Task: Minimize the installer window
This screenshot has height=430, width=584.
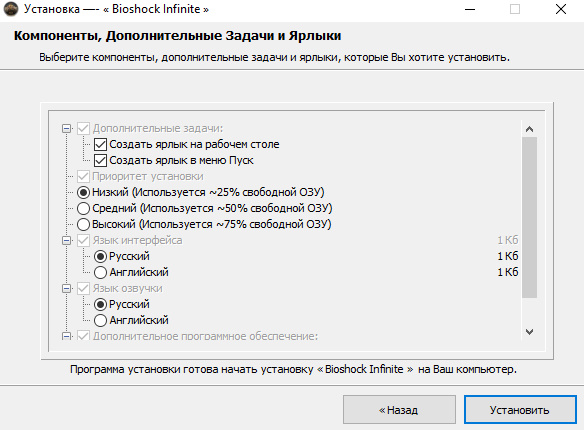Action: 470,9
